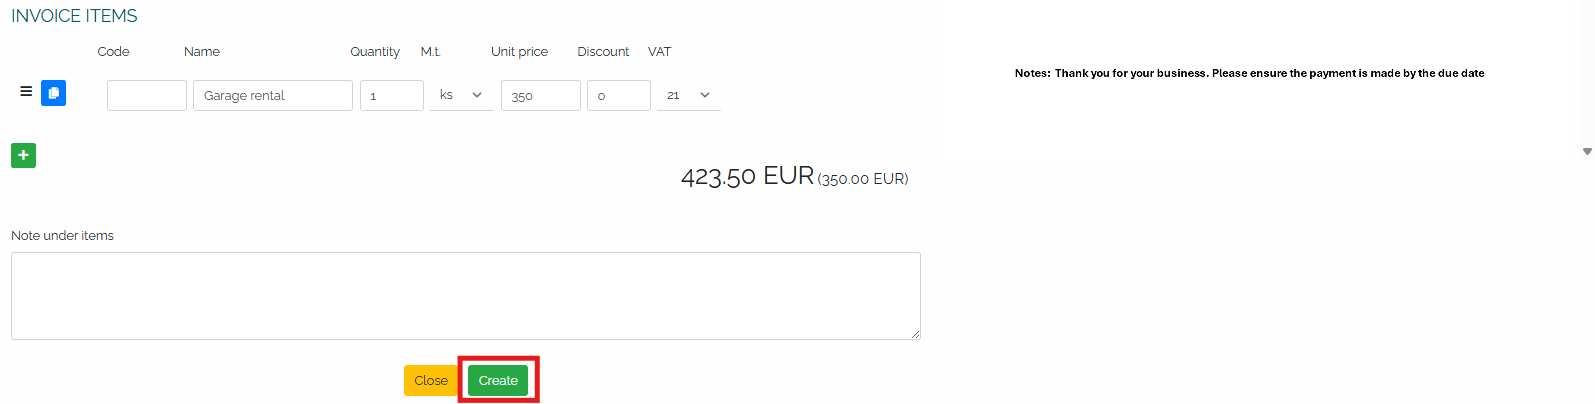
Task: Focus the Quantity field
Action: click(x=392, y=95)
